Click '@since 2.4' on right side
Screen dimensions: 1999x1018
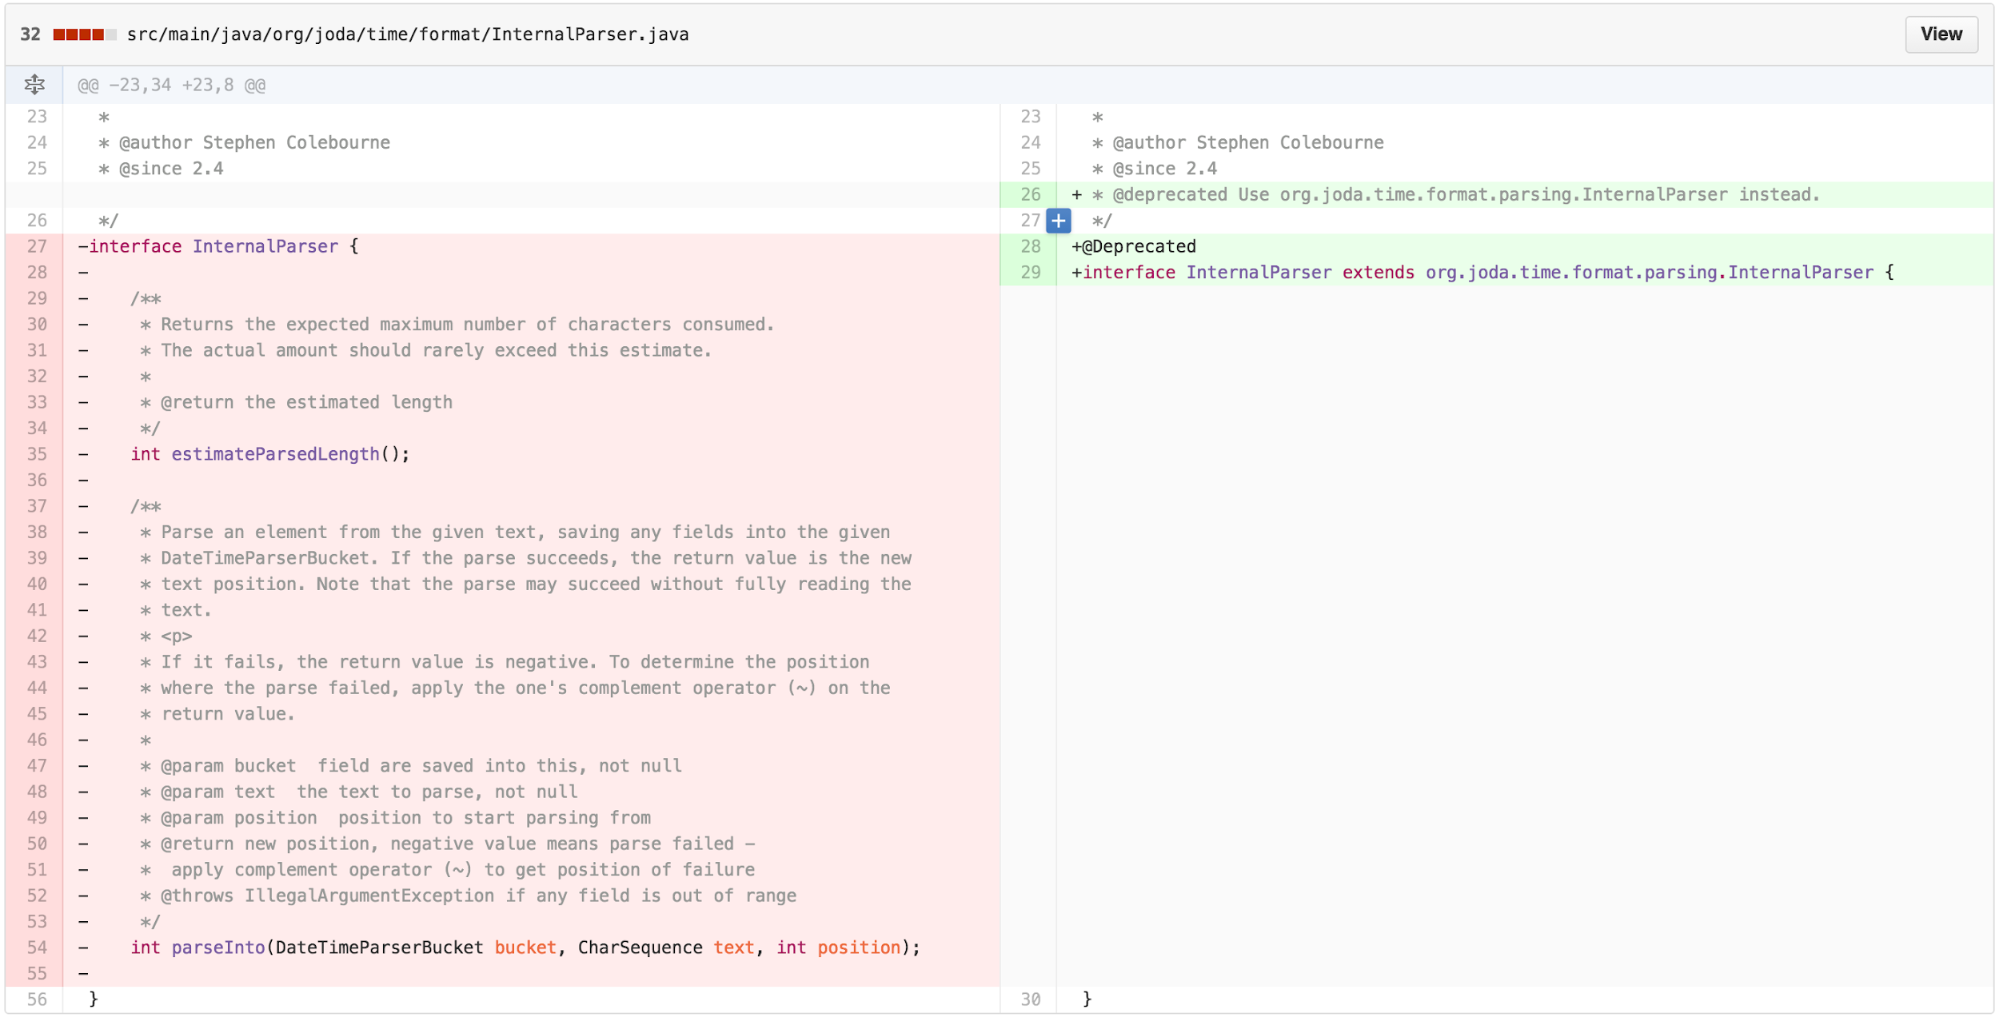(1165, 169)
